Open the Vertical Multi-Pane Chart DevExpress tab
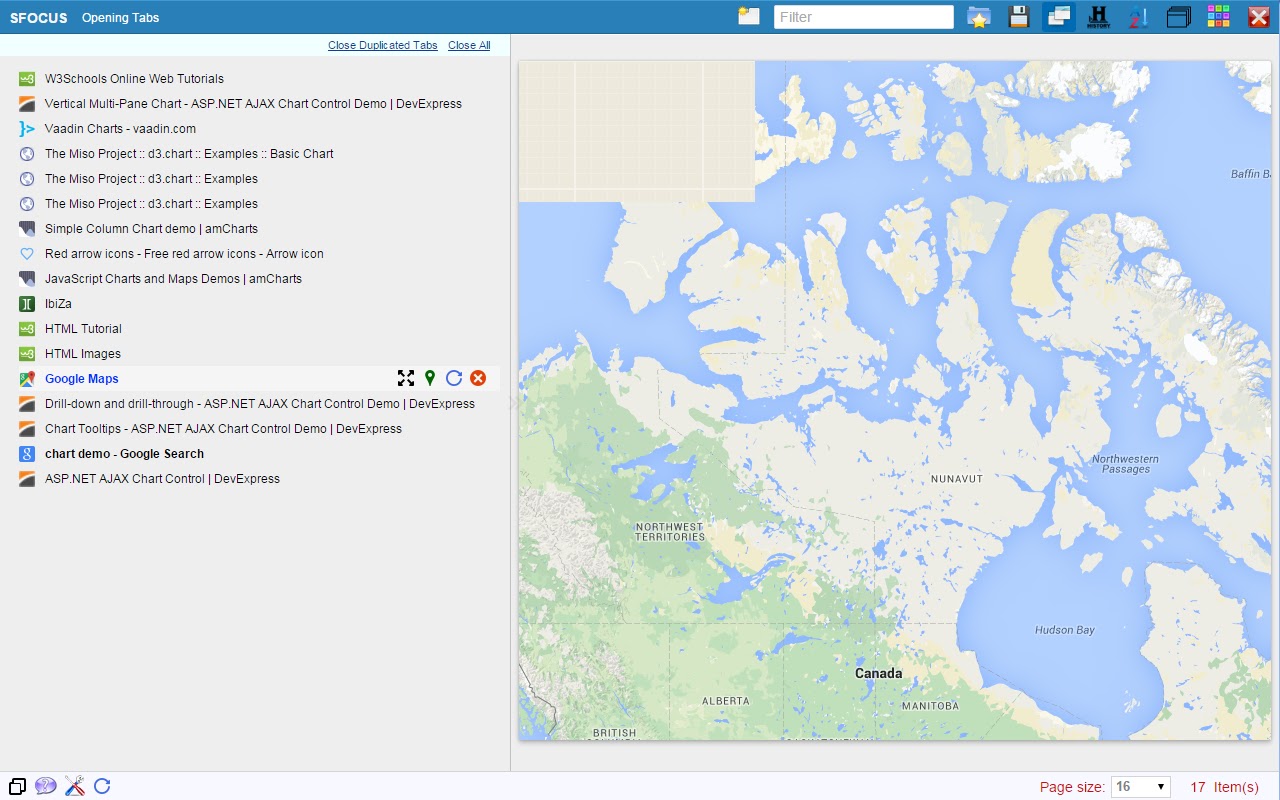 (x=253, y=104)
